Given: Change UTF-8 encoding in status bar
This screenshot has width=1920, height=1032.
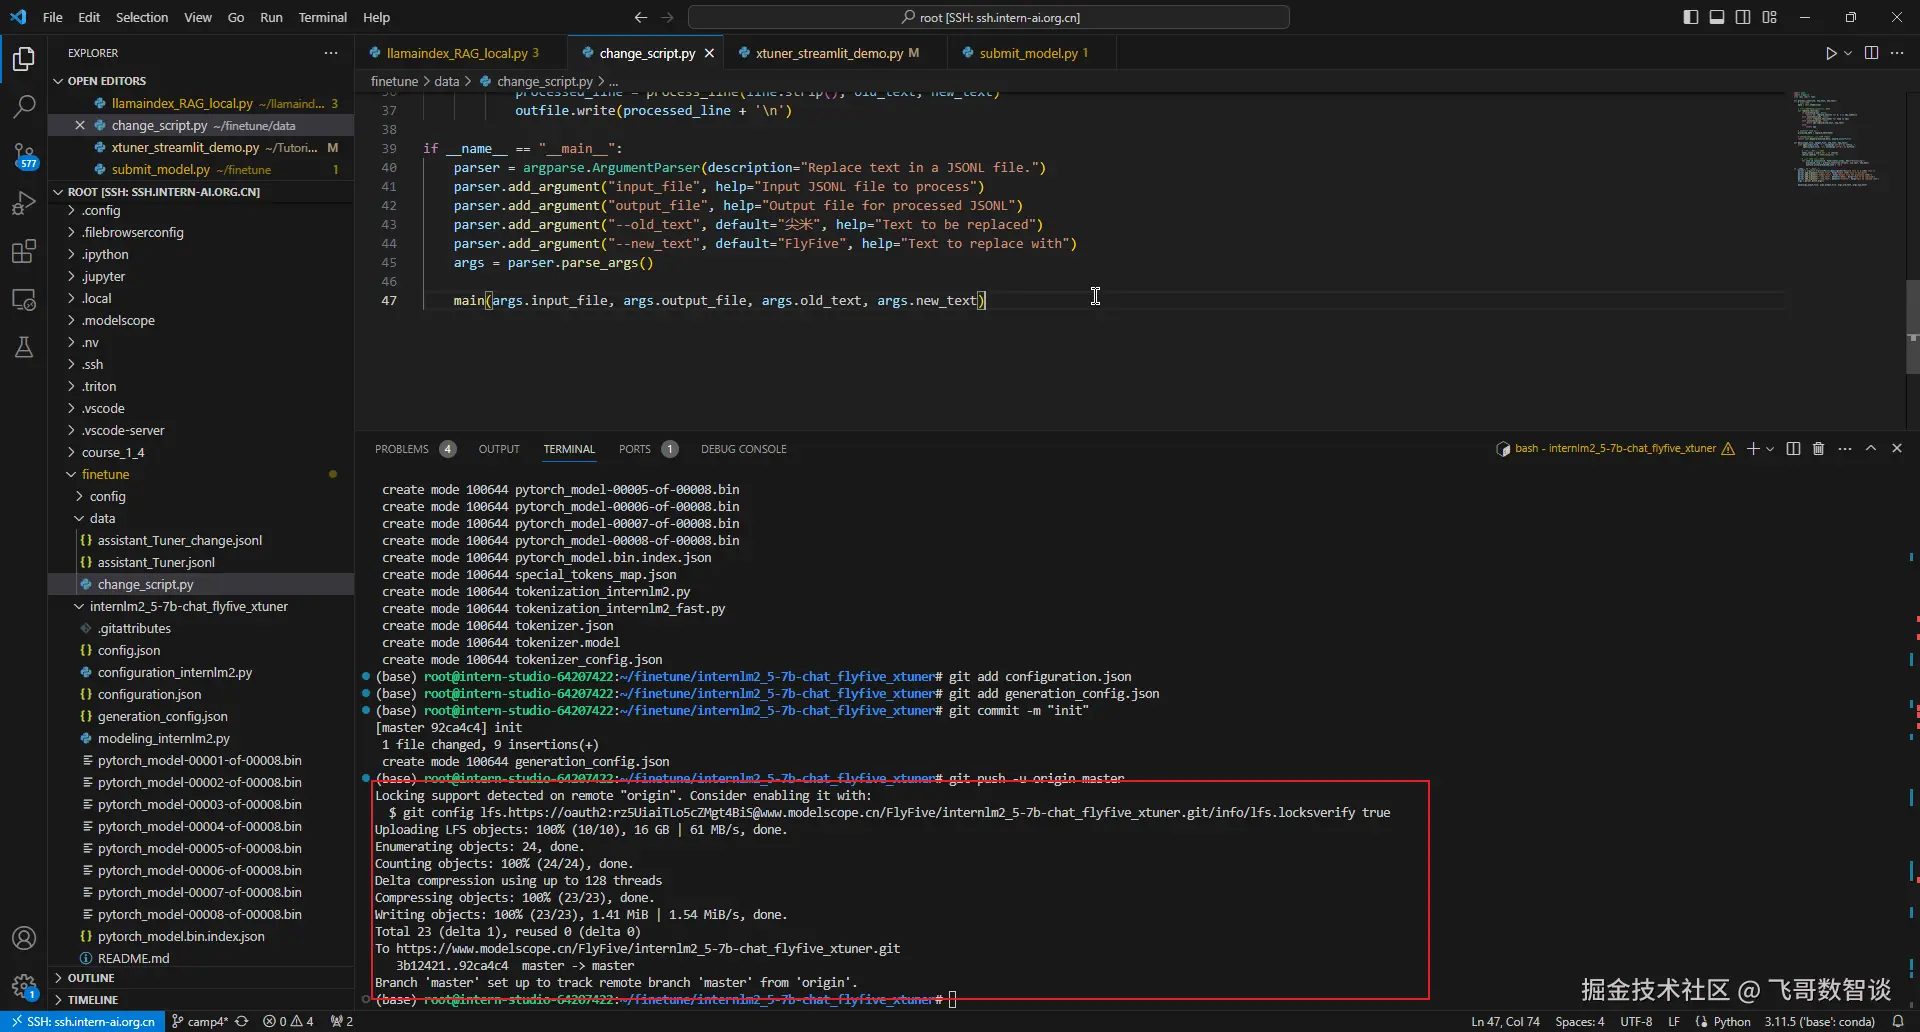Looking at the screenshot, I should click(x=1636, y=1021).
